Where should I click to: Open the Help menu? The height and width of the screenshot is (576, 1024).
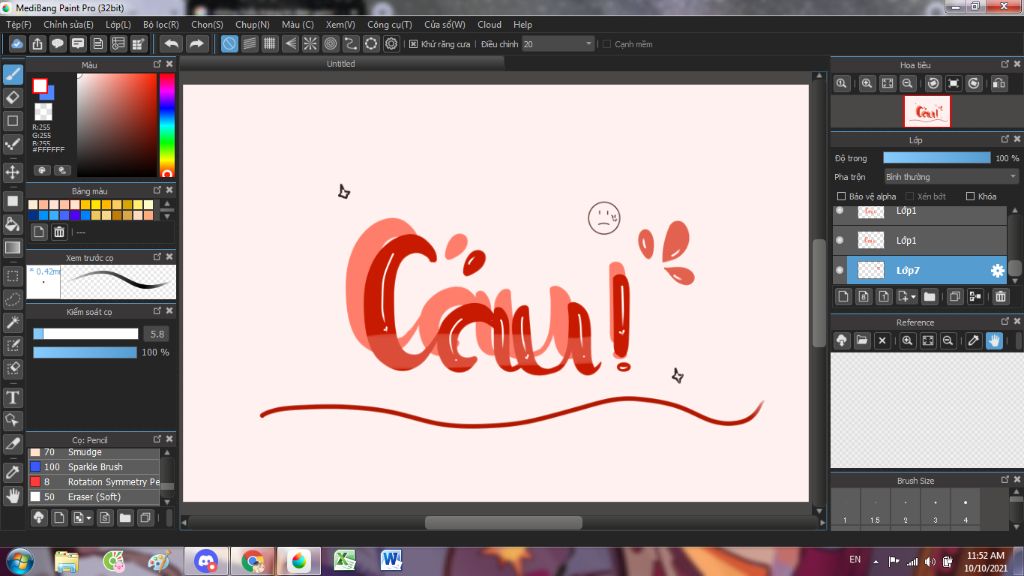pyautogui.click(x=522, y=24)
